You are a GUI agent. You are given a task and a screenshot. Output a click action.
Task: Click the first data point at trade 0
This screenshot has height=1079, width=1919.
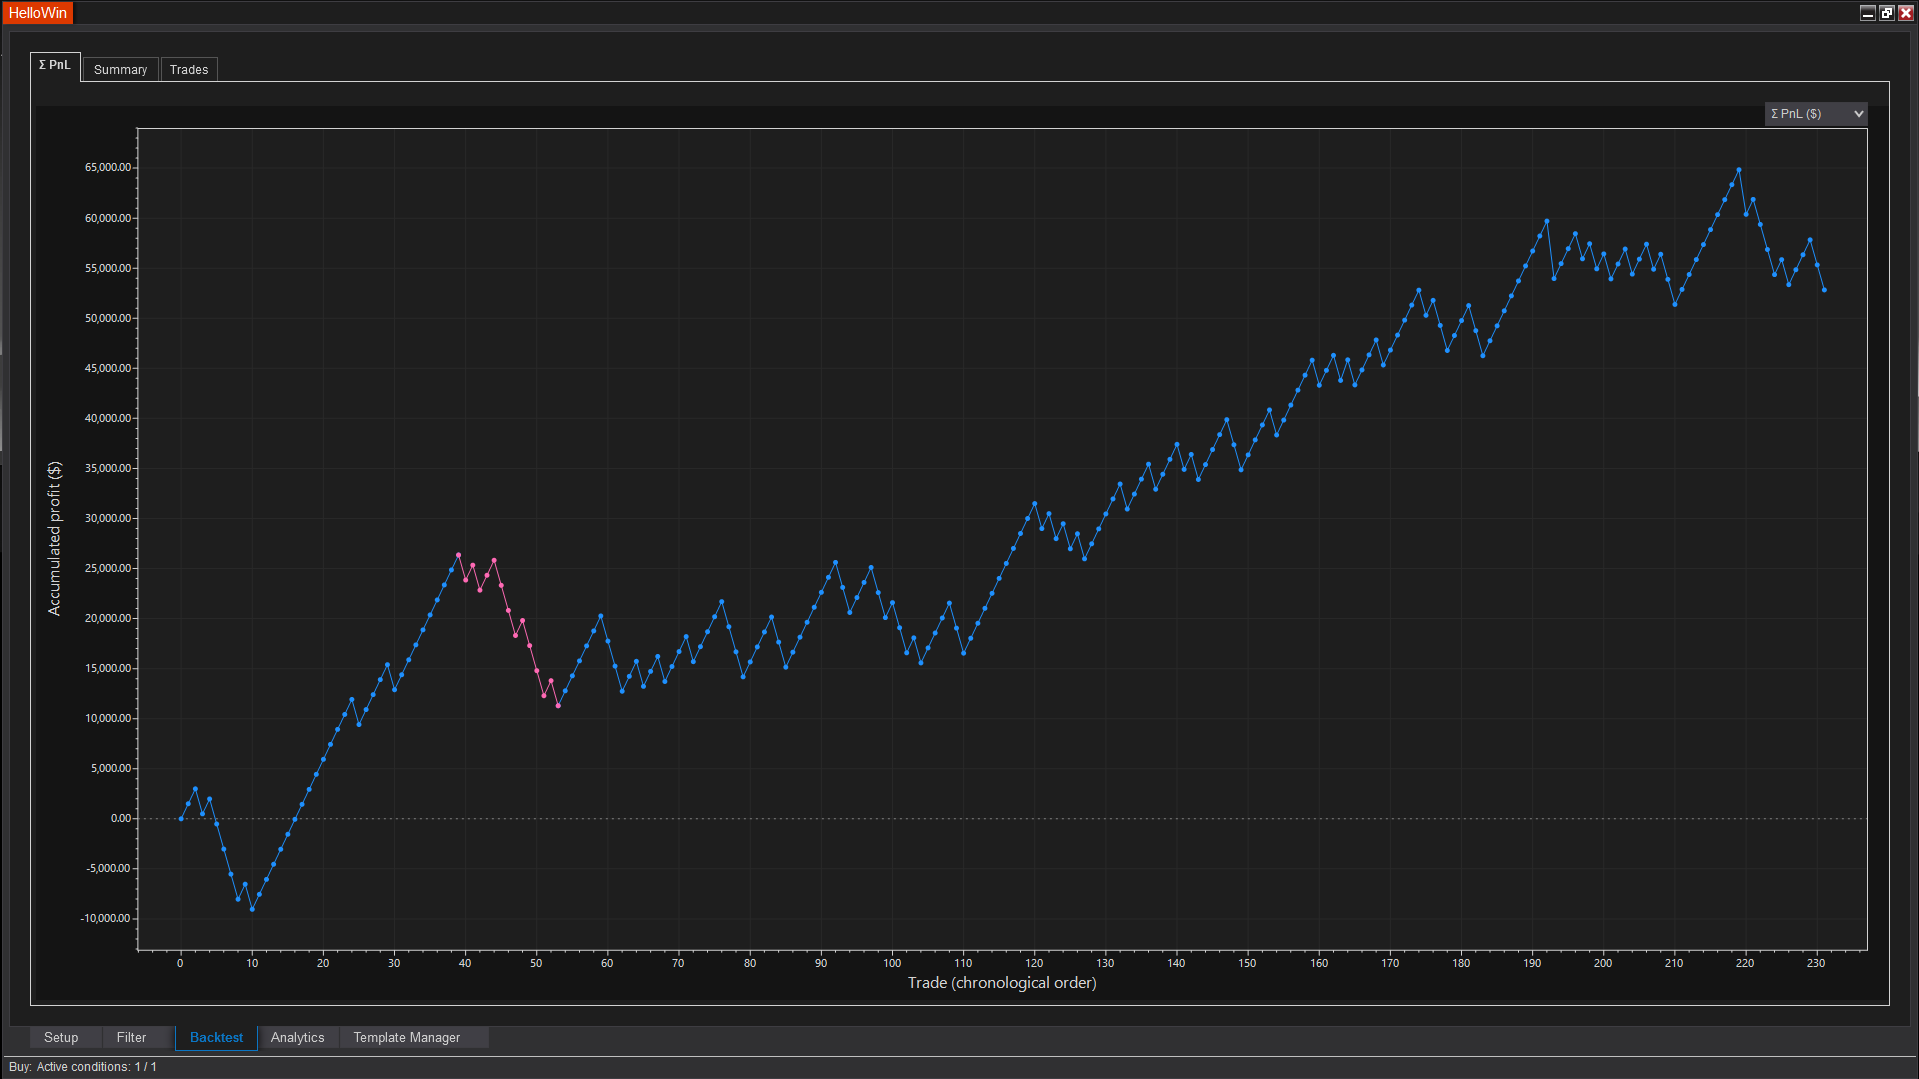(x=181, y=819)
